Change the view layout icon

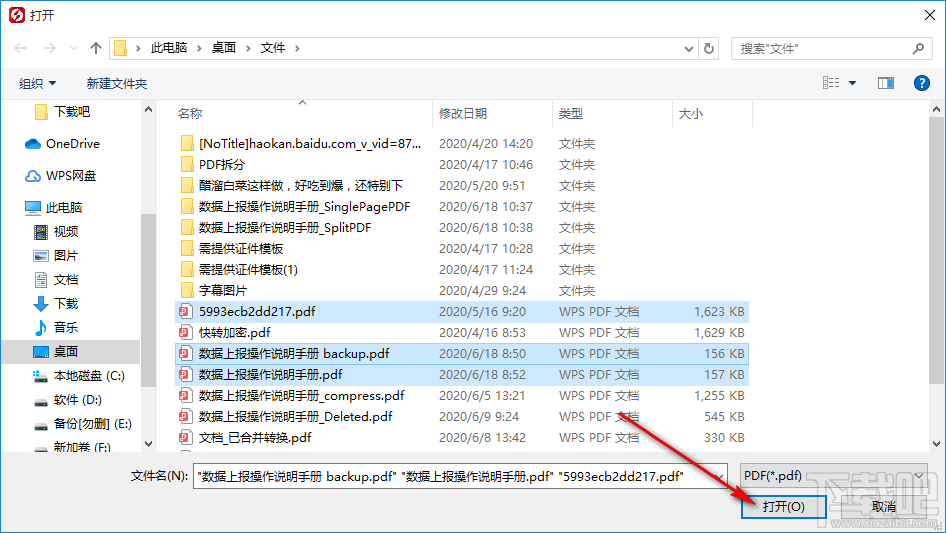(x=831, y=83)
